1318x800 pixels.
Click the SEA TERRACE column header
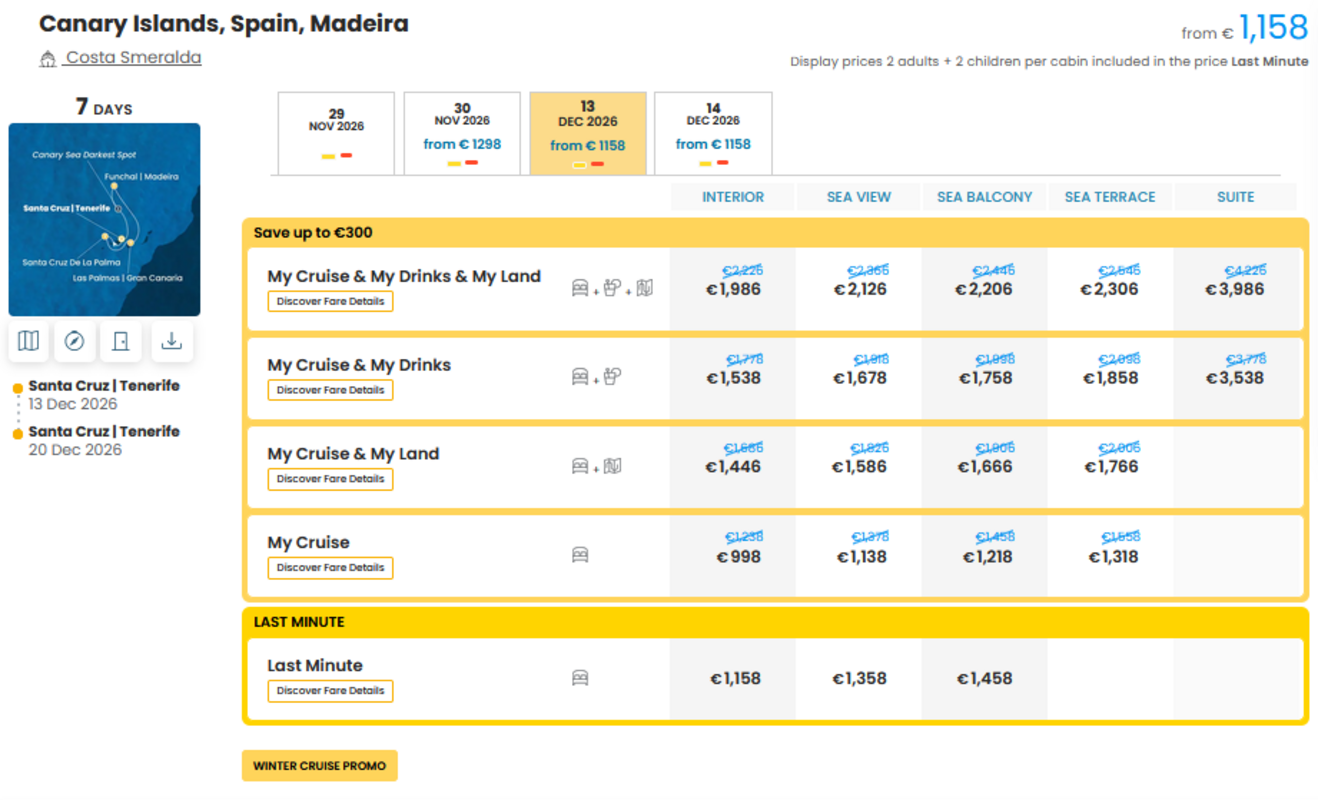click(x=1110, y=197)
